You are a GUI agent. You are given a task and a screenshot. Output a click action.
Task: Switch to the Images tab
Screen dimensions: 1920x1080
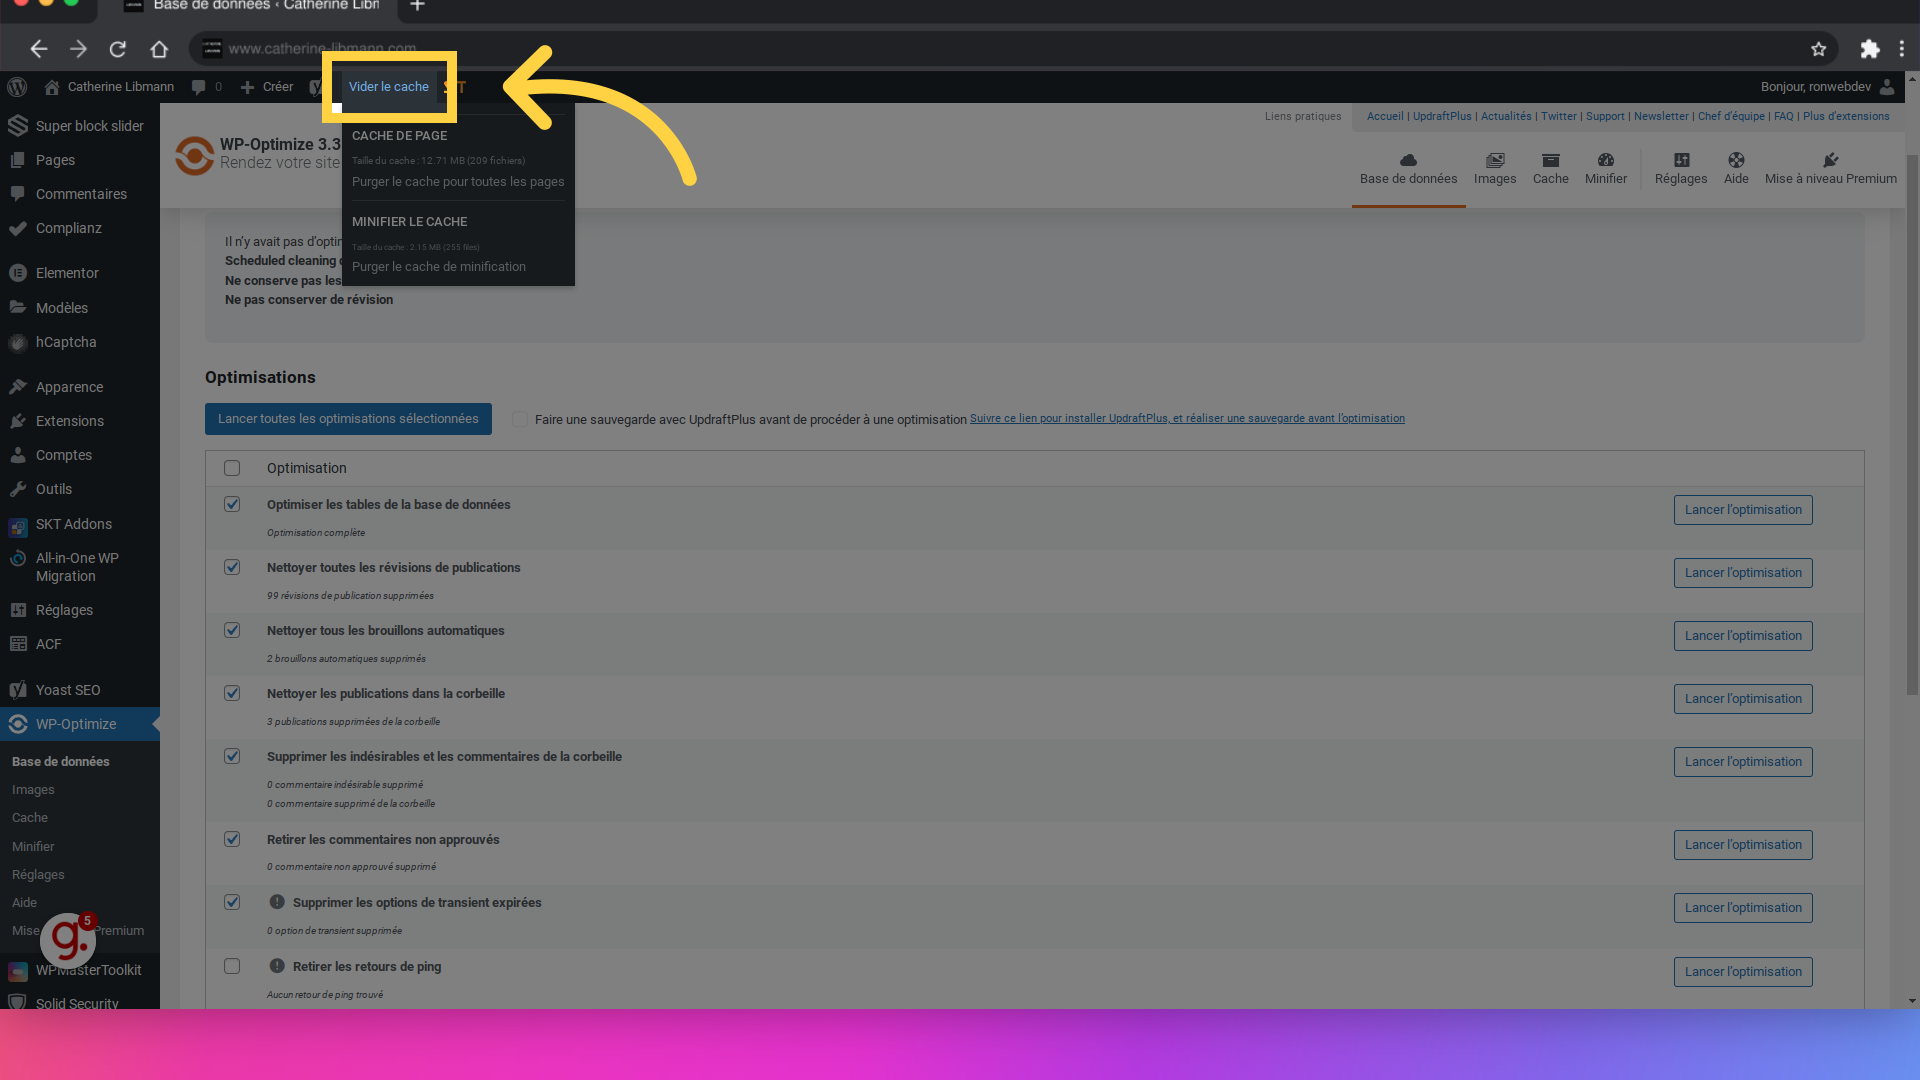(1495, 169)
